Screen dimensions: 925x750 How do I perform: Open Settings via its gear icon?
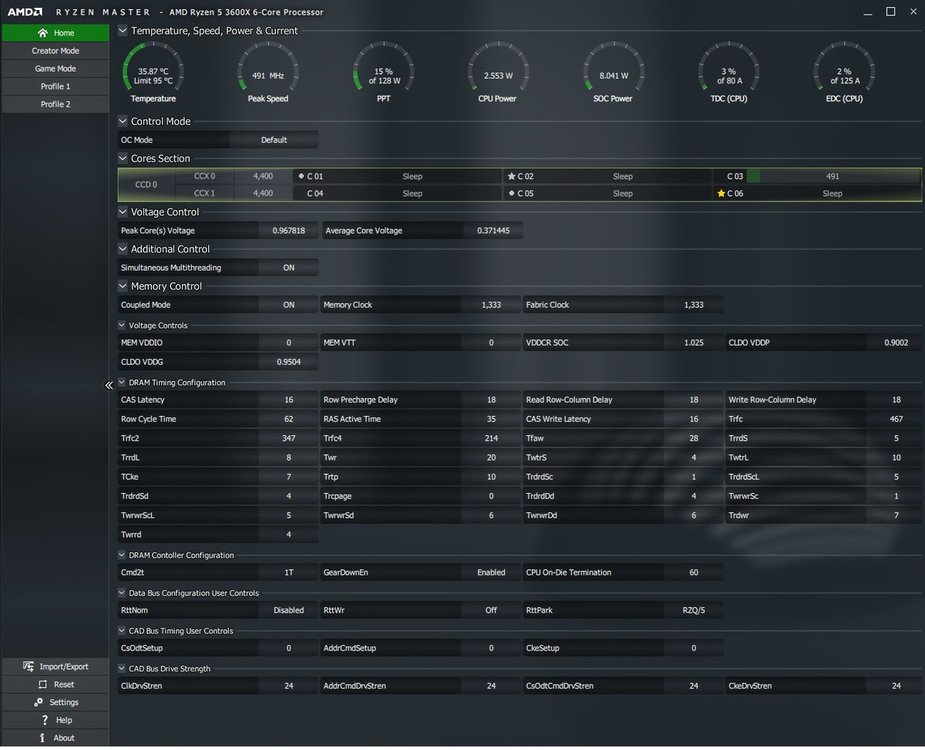tap(38, 702)
